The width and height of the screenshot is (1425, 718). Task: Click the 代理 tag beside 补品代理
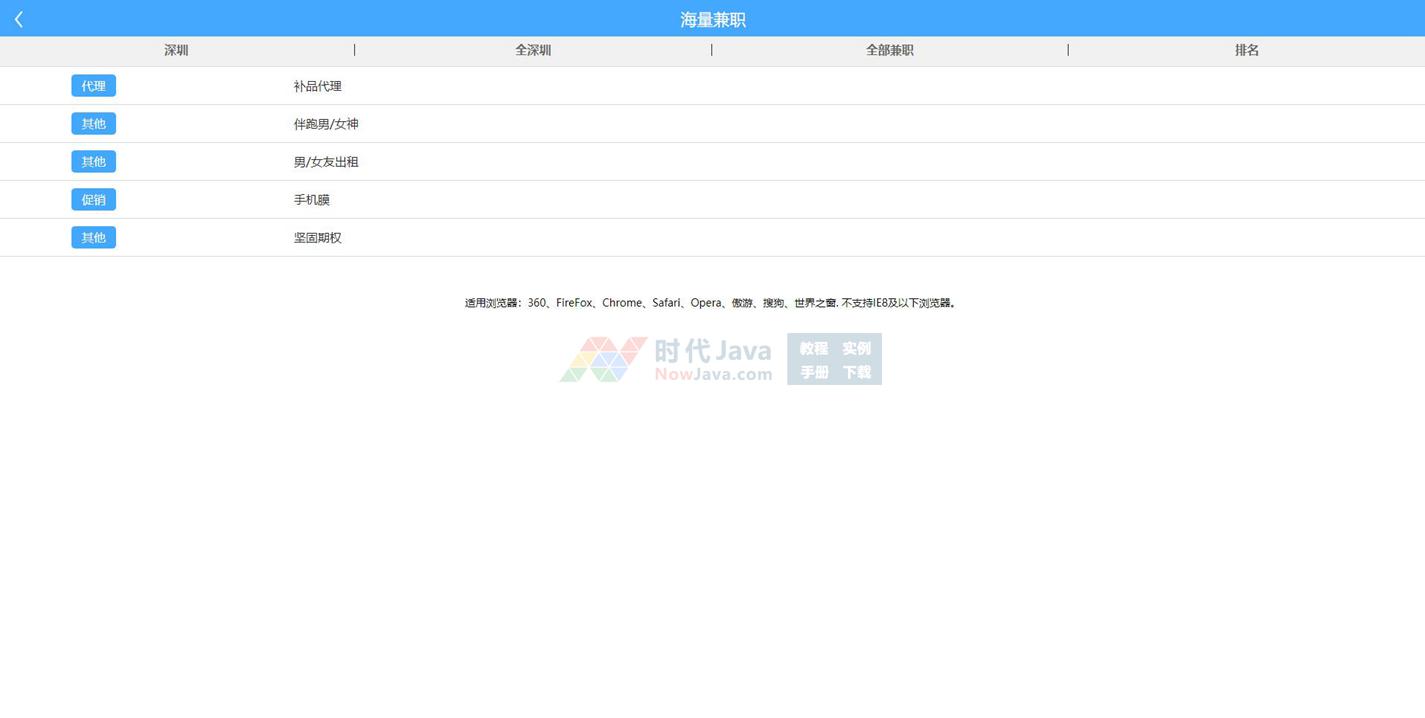pos(93,86)
